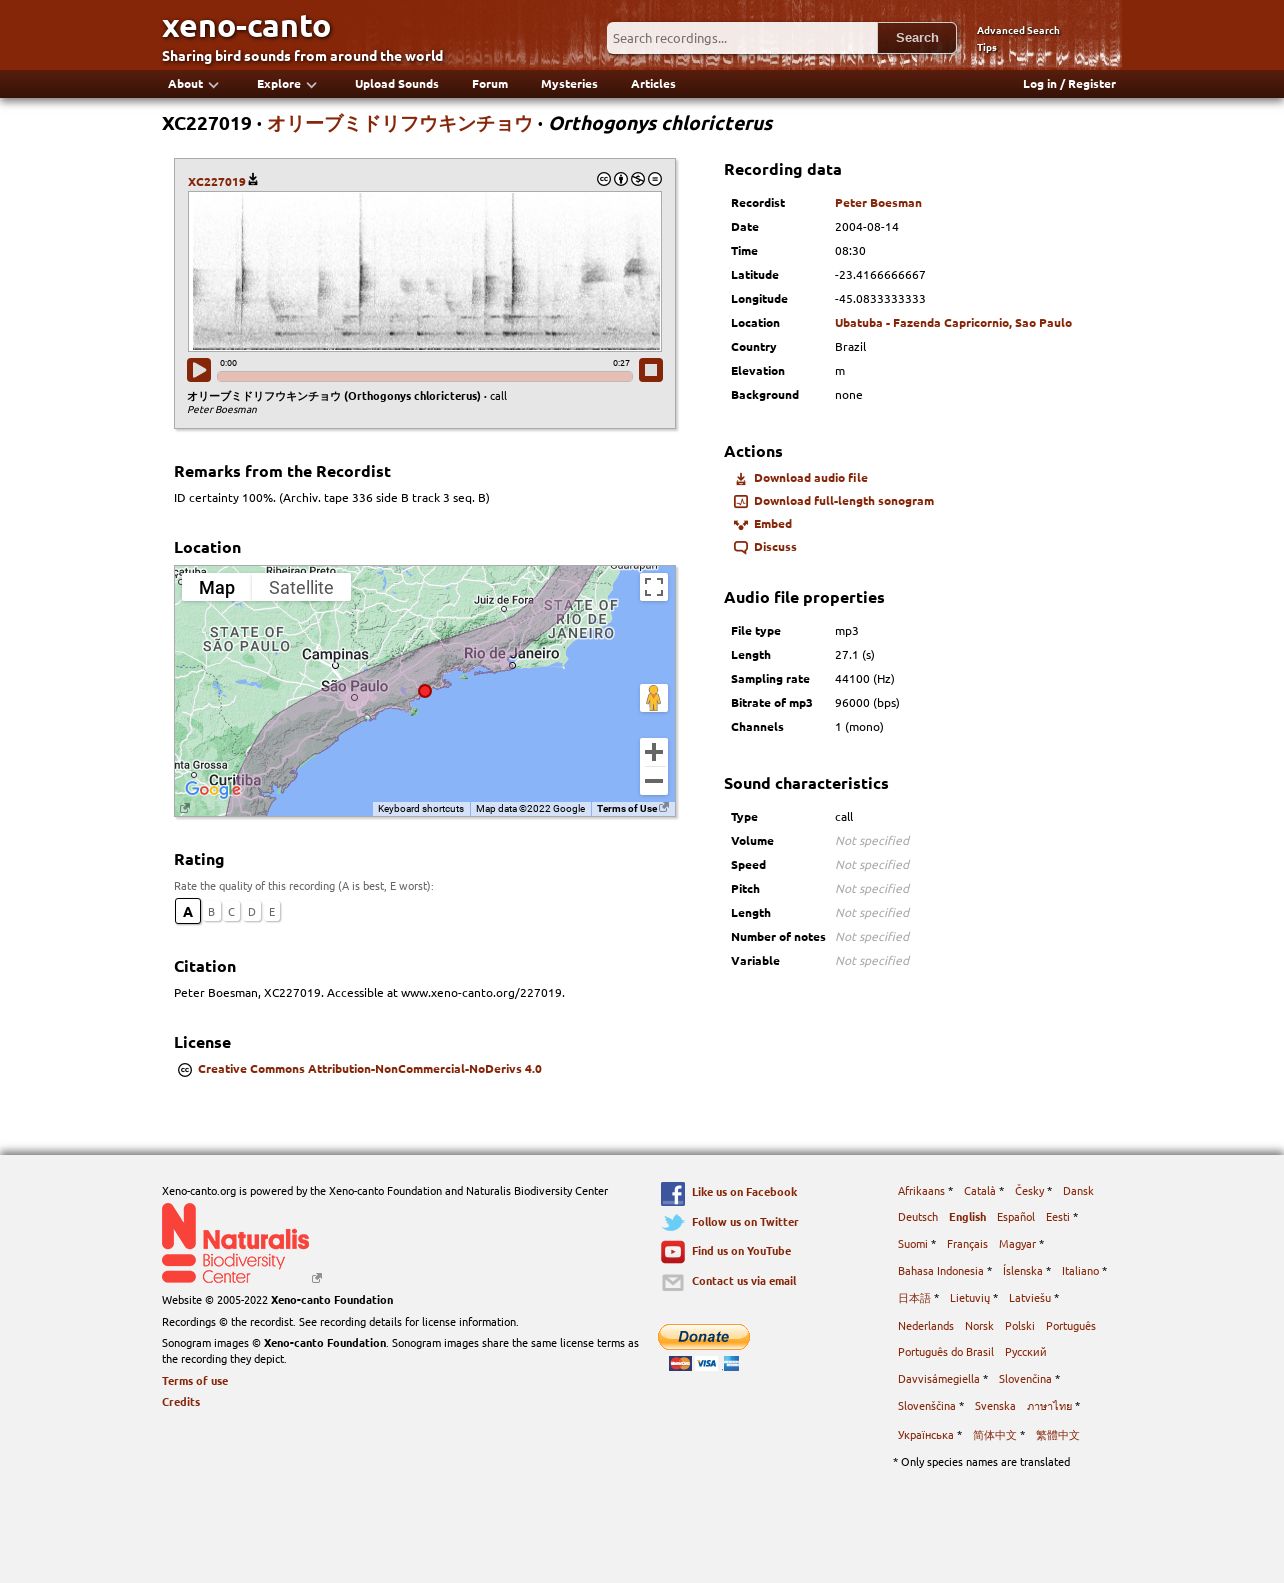
Task: Open the sonogram image of the recording
Action: (x=425, y=271)
